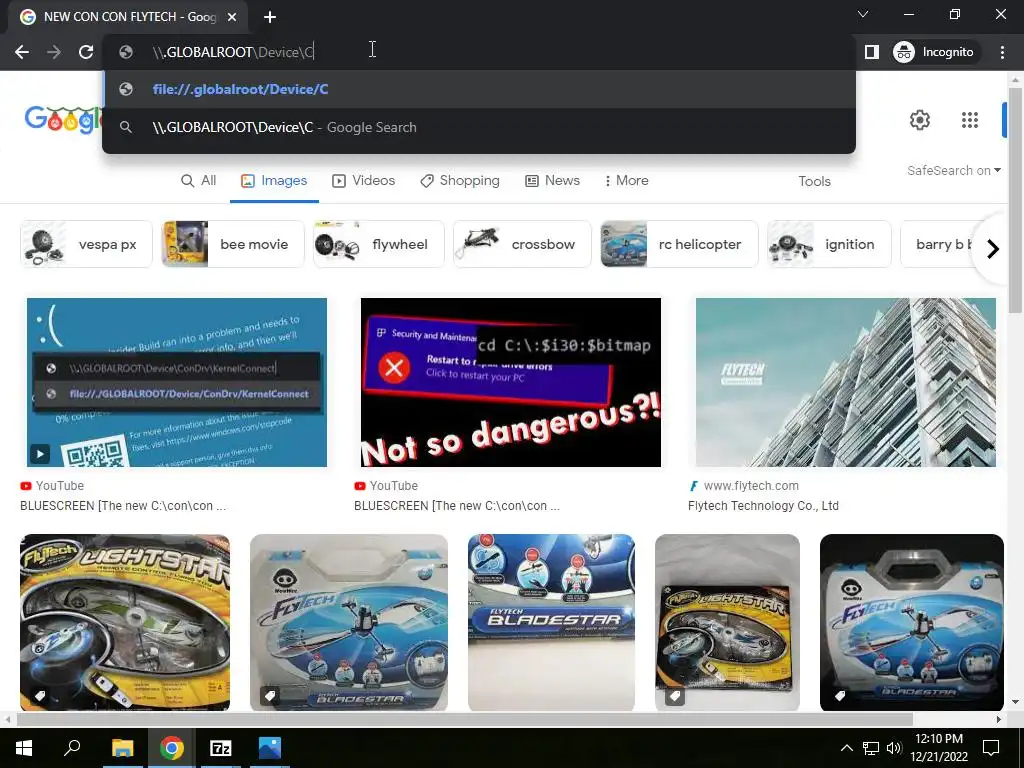Switch to the Shopping tab
Viewport: 1024px width, 768px height.
(460, 181)
